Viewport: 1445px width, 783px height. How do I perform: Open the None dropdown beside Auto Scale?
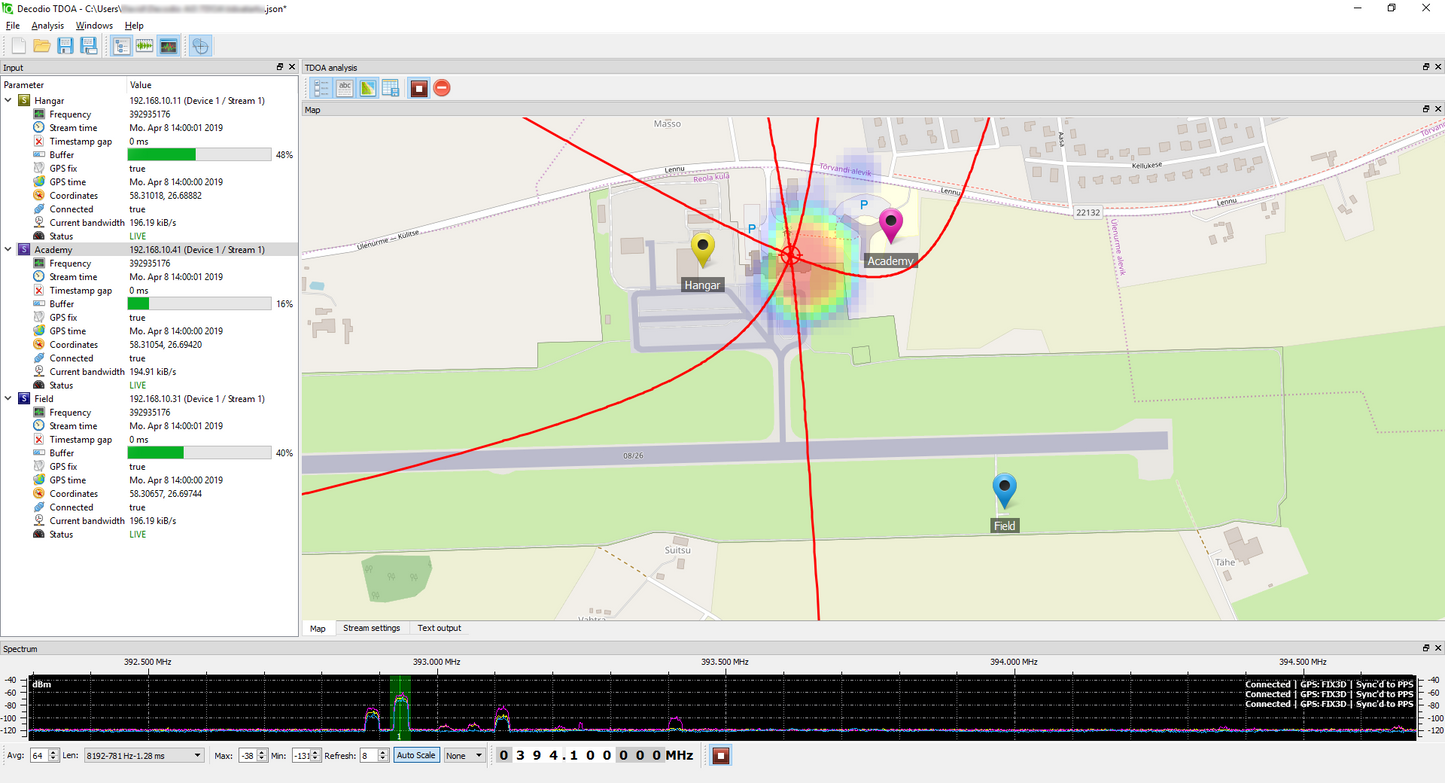(464, 755)
